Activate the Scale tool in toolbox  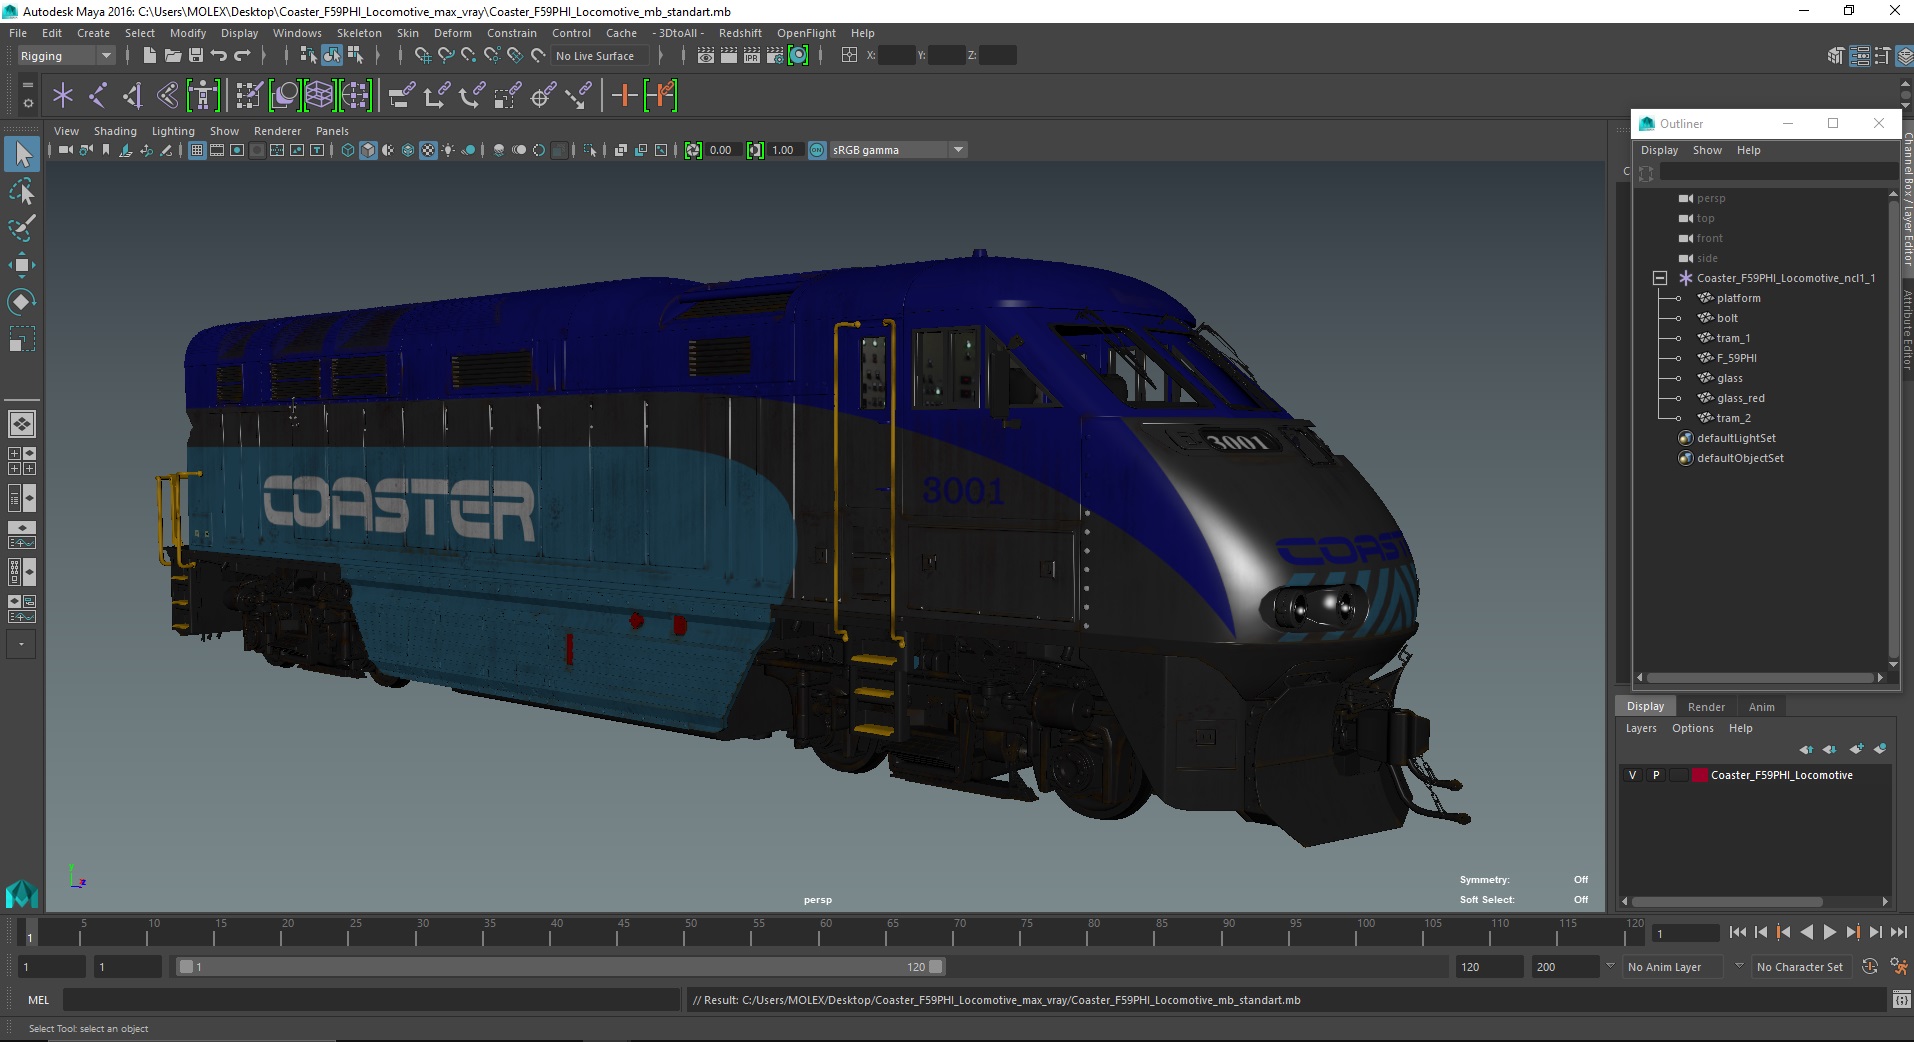[22, 338]
